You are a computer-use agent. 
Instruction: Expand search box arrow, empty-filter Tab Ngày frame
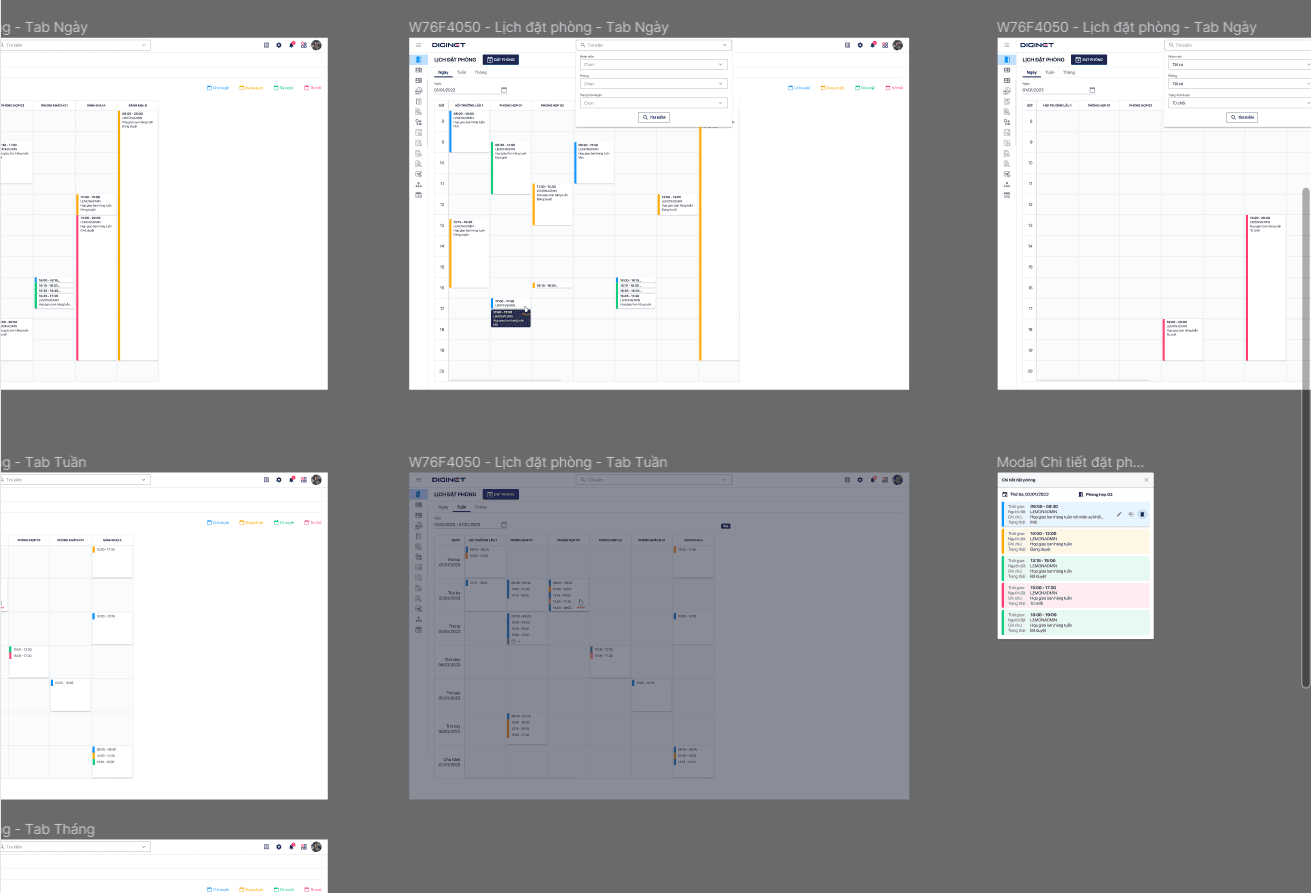(x=724, y=45)
